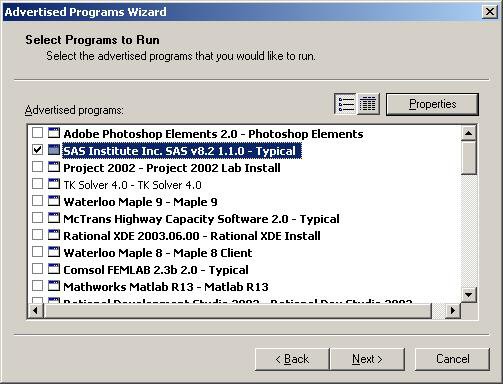Check Comsol FEMLAB 2.3b checkbox
The width and height of the screenshot is (503, 384).
37,269
